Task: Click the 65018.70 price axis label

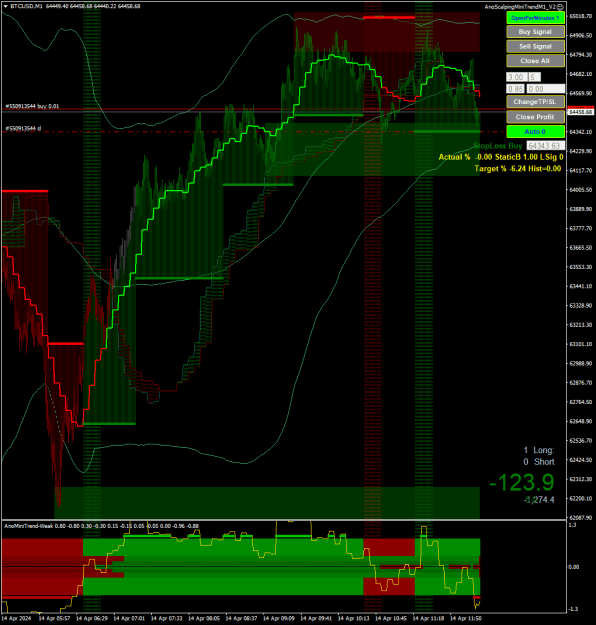Action: tap(580, 16)
